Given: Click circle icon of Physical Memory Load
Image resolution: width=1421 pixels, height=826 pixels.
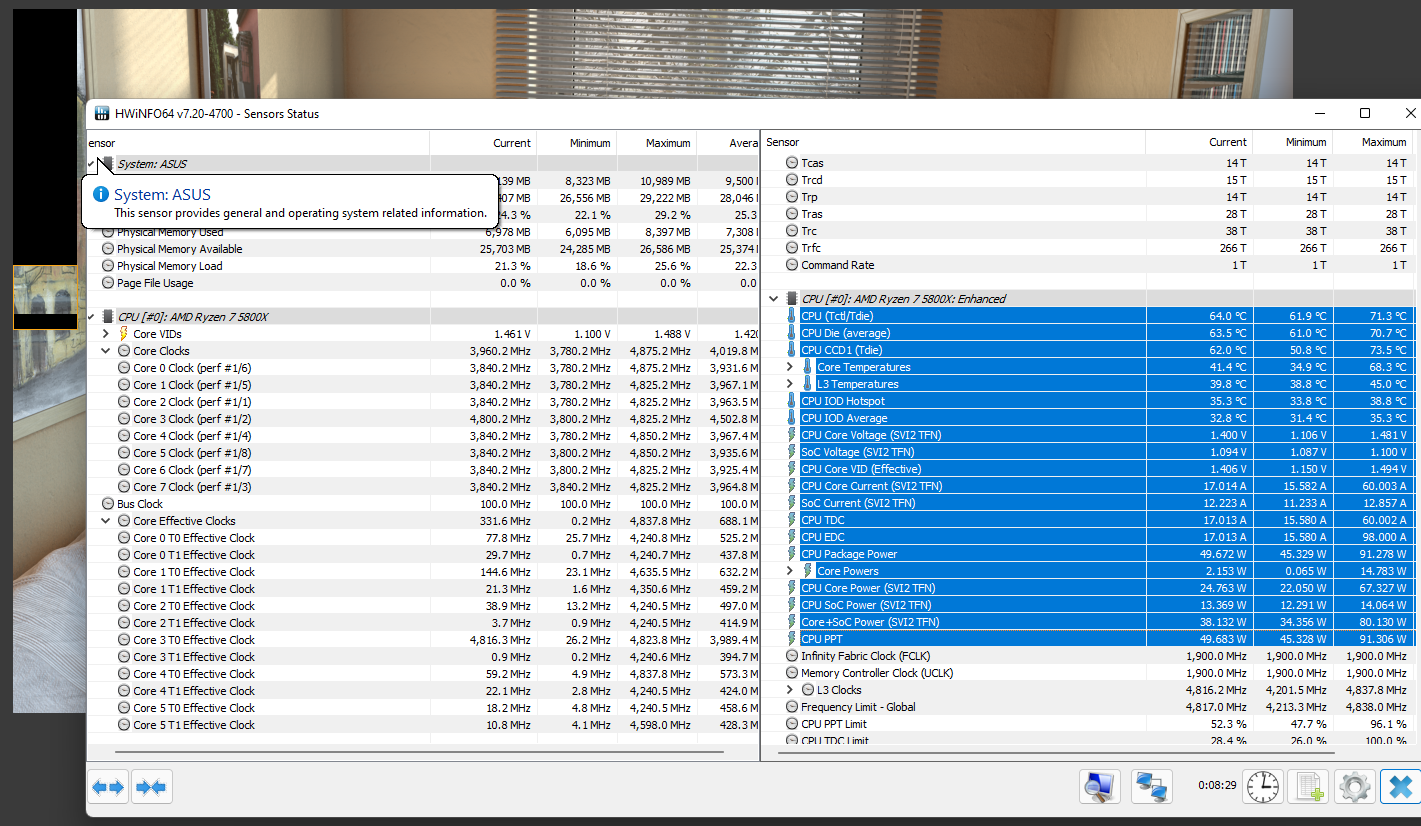Looking at the screenshot, I should pos(108,266).
